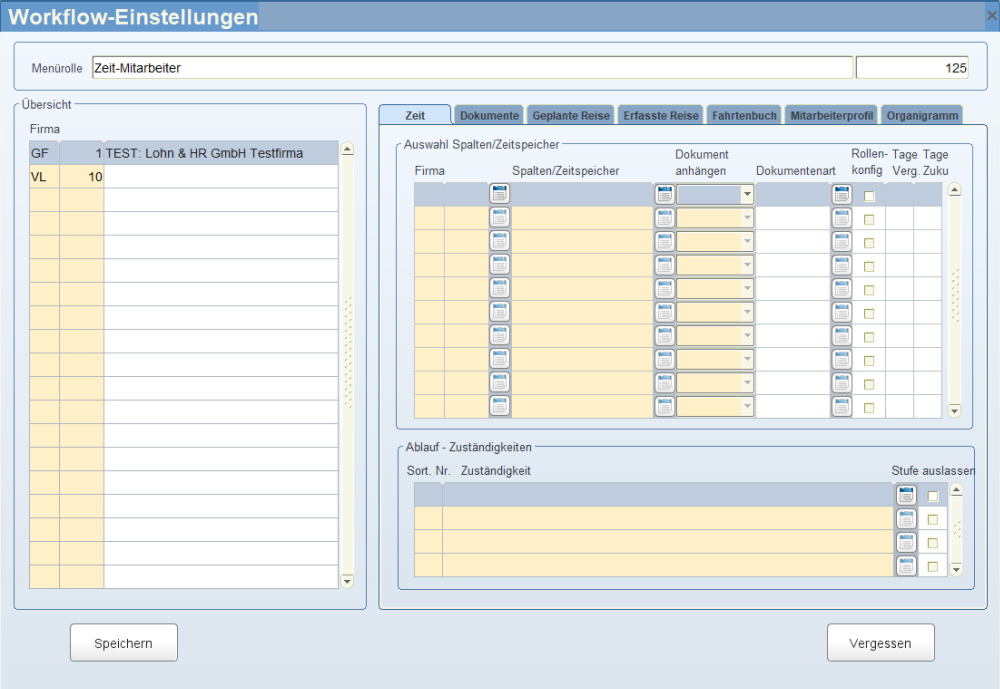Screen dimensions: 1000x689
Task: Click second-row Spalten/Zeitspeicher lookup icon
Action: [500, 218]
